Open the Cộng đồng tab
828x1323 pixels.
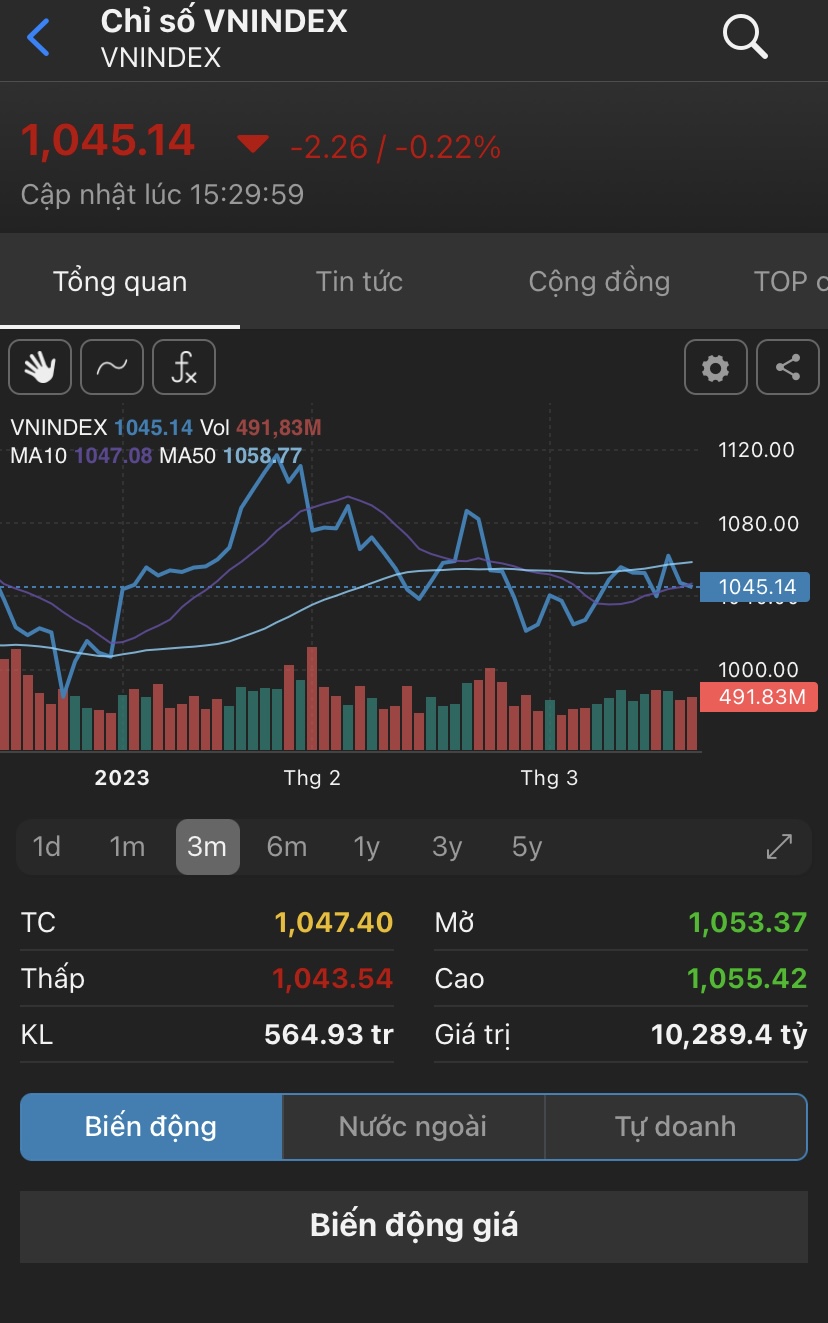click(x=599, y=282)
